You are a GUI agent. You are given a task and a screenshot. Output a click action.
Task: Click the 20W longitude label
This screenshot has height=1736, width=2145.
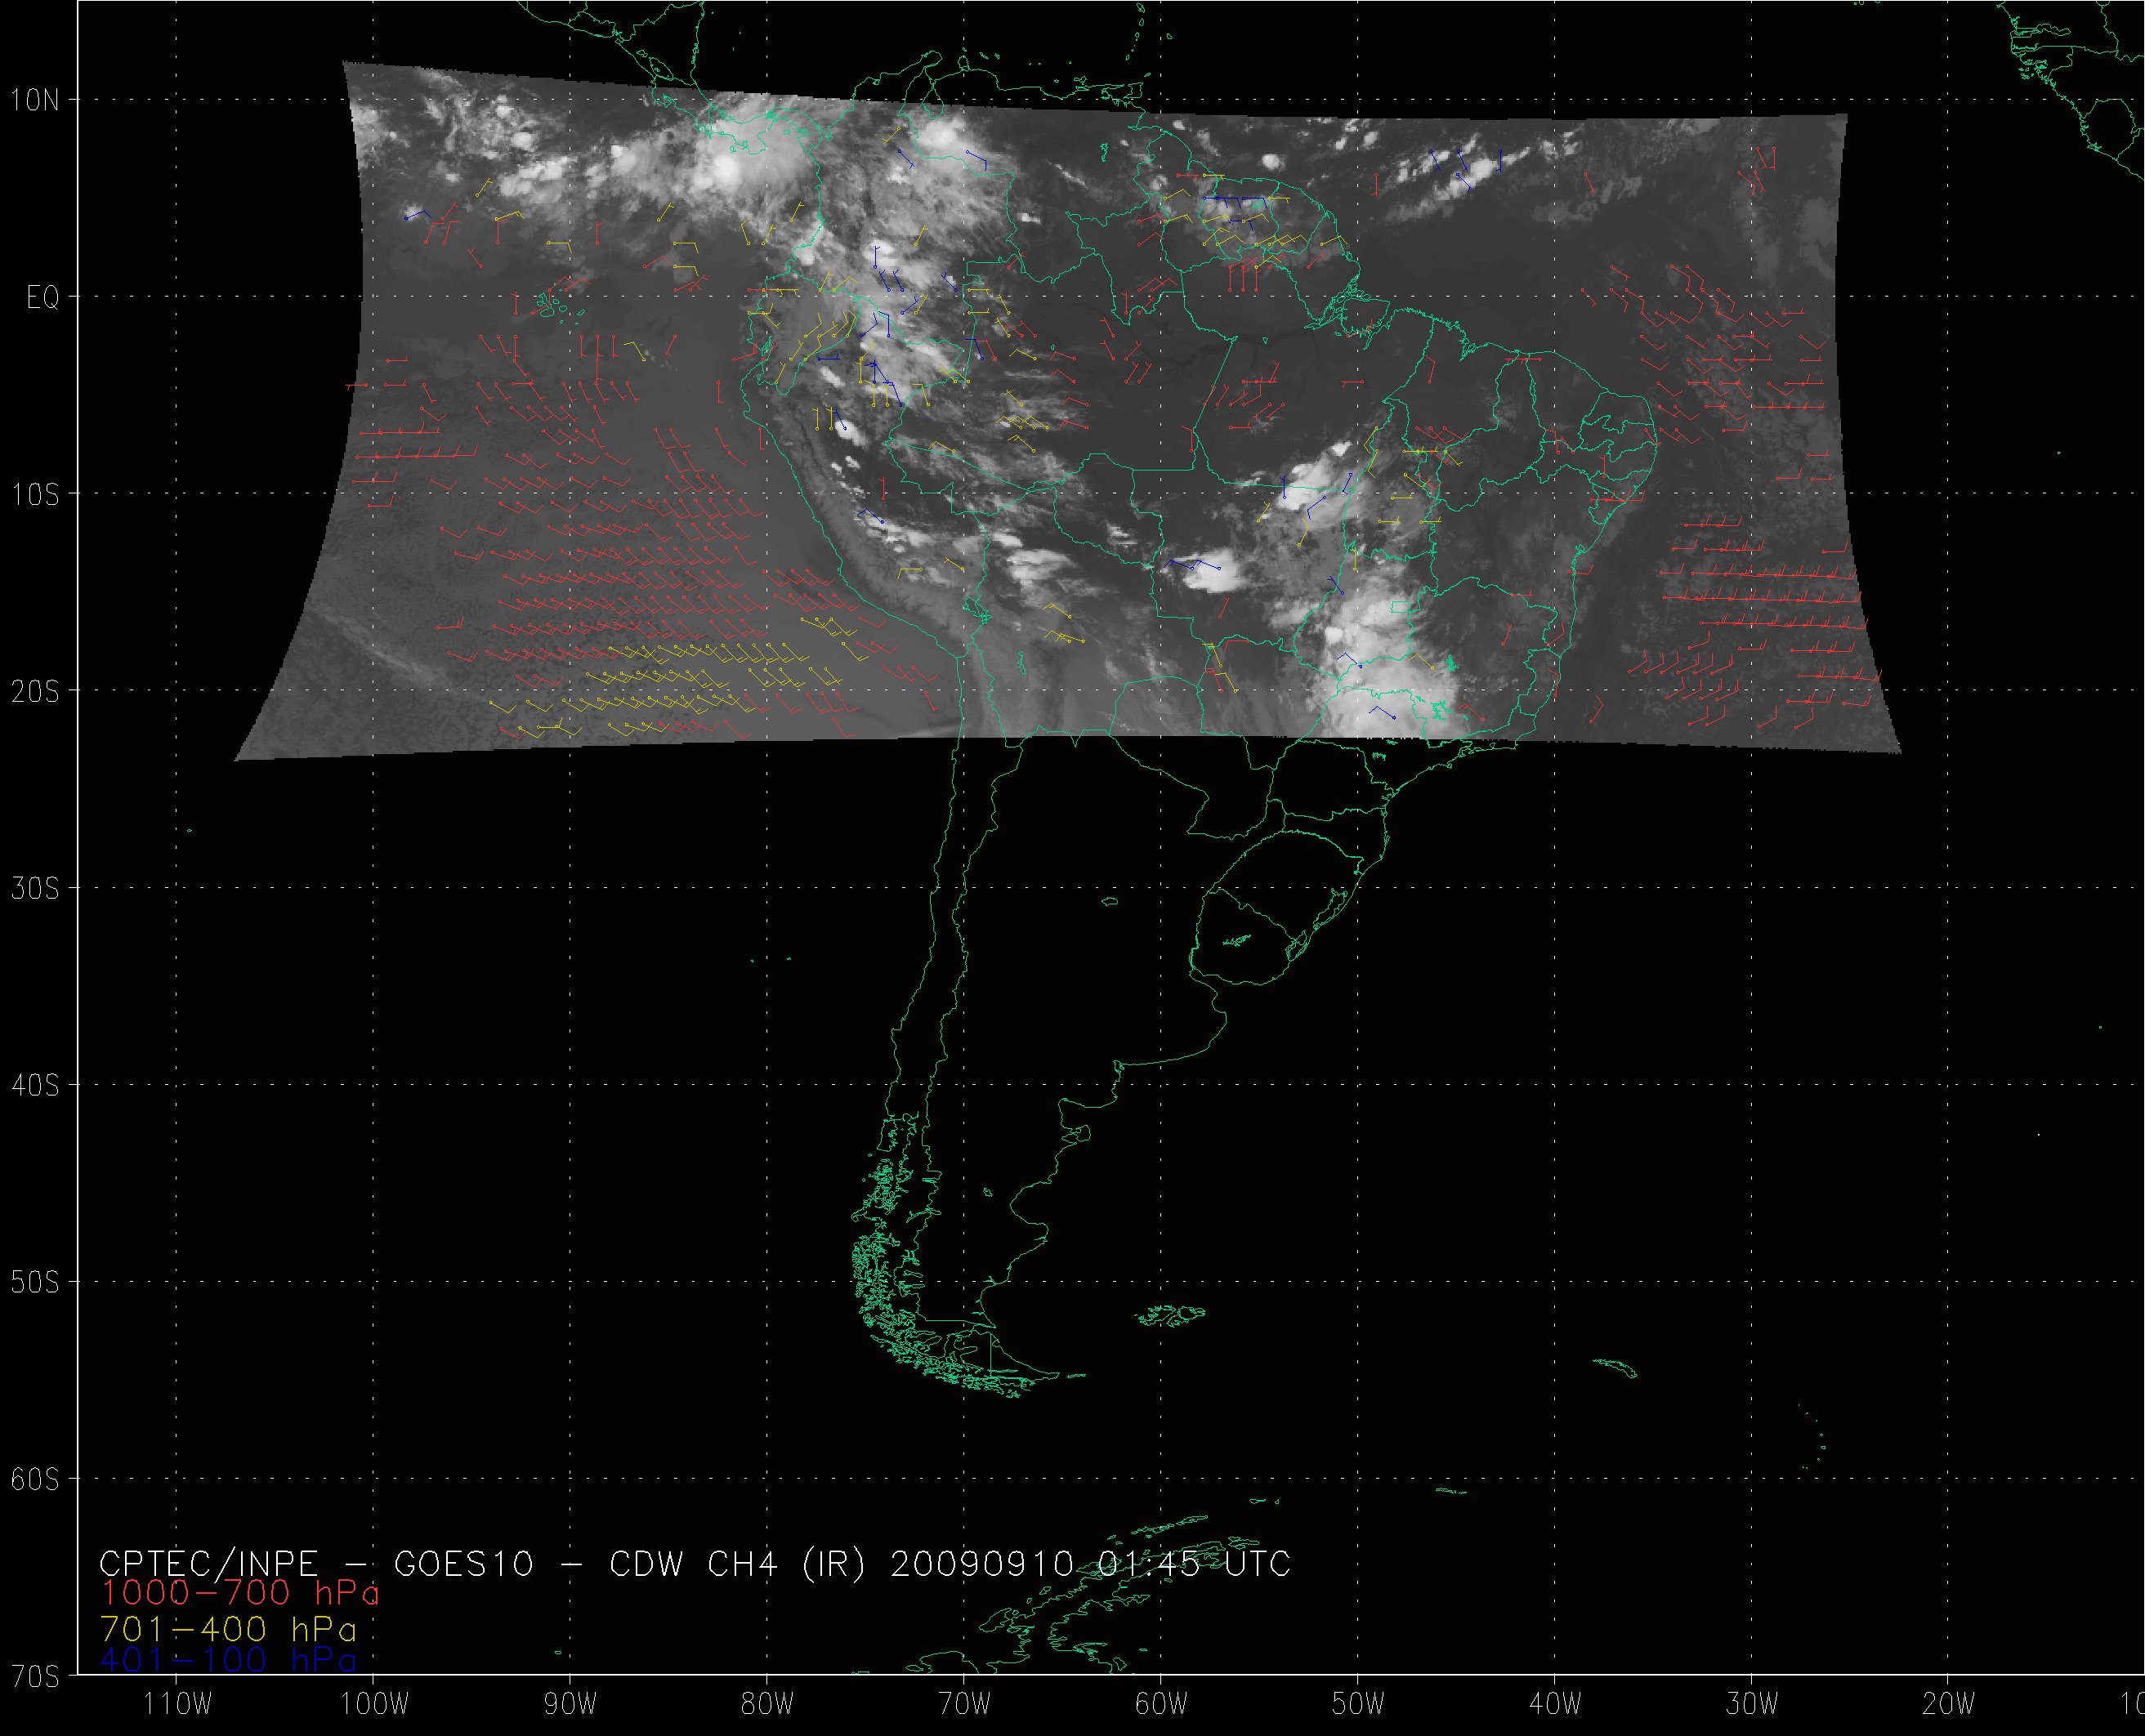click(x=1948, y=1704)
